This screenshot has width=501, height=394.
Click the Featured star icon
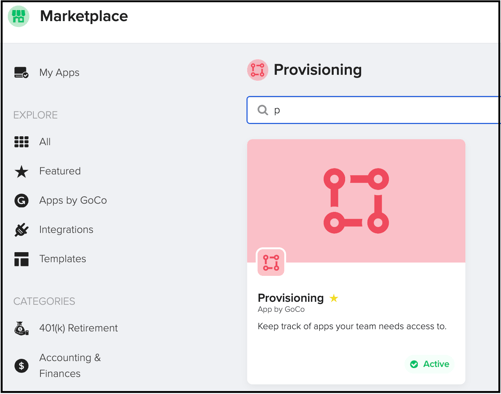[21, 171]
